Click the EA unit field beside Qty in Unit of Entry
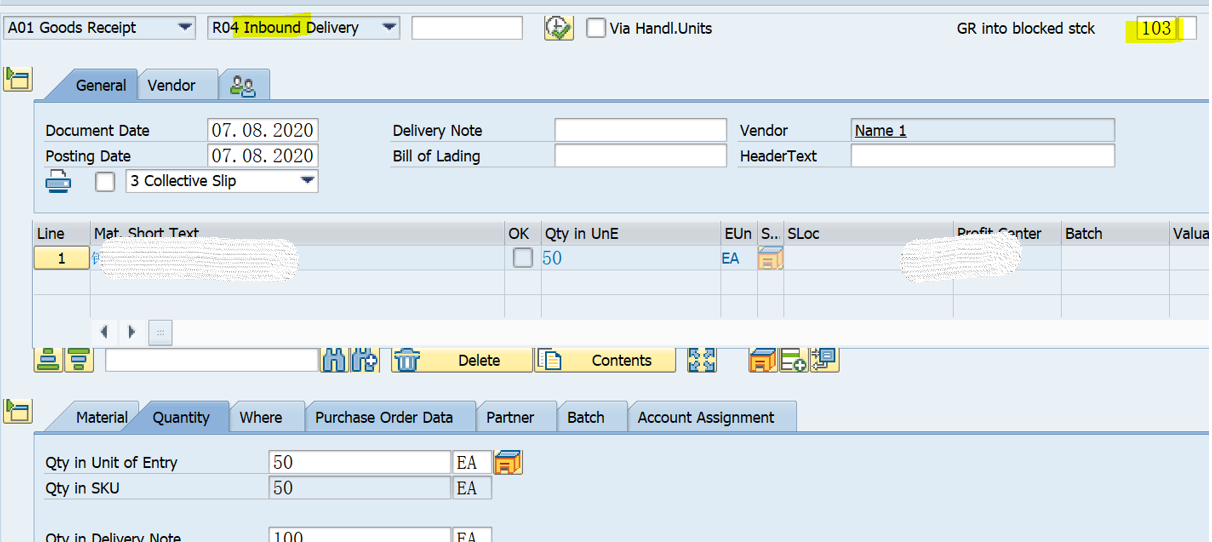This screenshot has width=1212, height=542. click(x=472, y=462)
